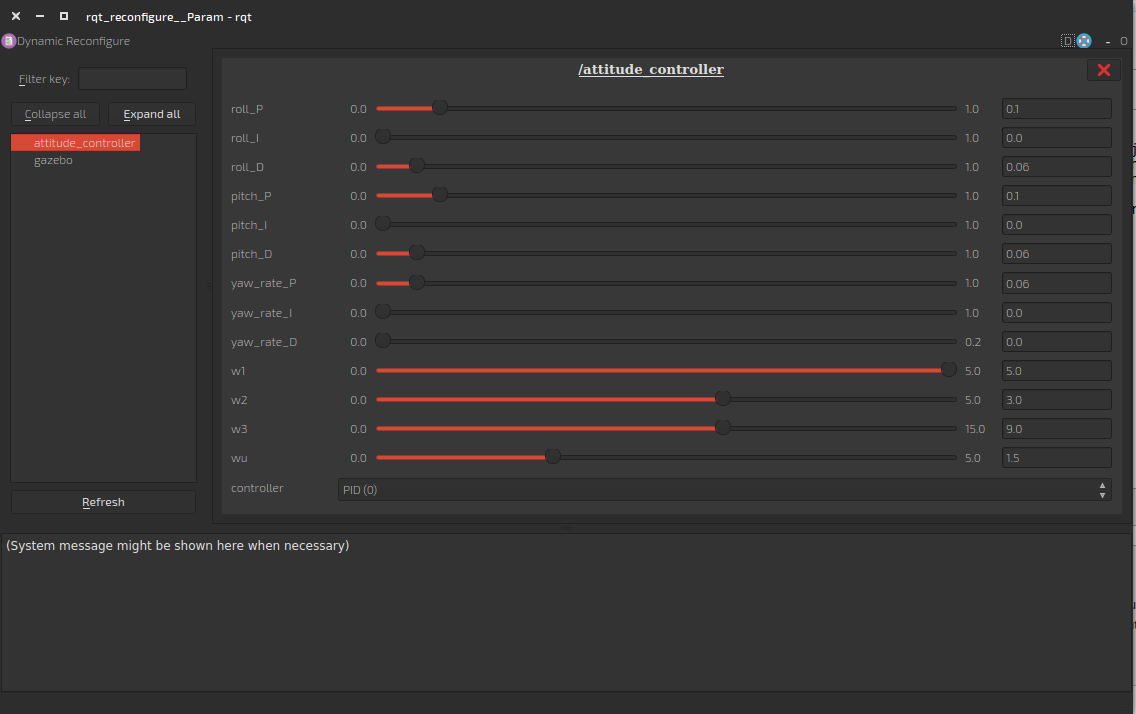1136x714 pixels.
Task: Select gazebo in the node list
Action: click(x=53, y=160)
